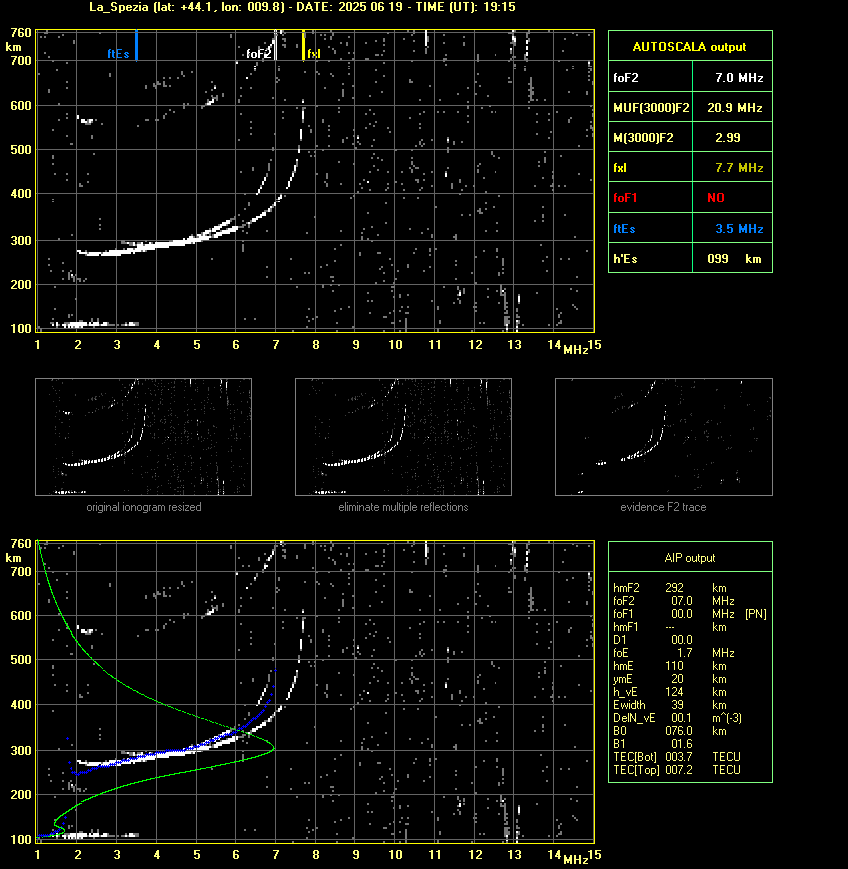Screen dimensions: 848x869
Task: Open the evidence F2 trace thumbnail
Action: [x=664, y=437]
